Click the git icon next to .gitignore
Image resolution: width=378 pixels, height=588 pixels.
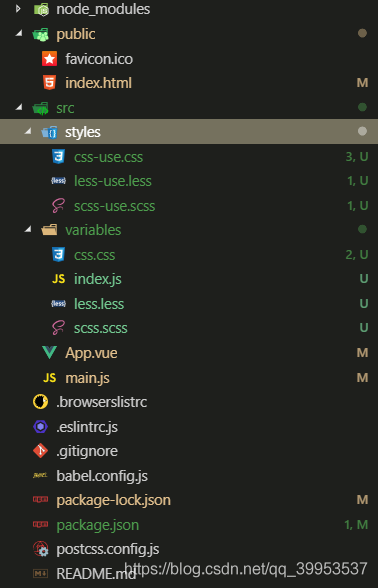pyautogui.click(x=40, y=451)
